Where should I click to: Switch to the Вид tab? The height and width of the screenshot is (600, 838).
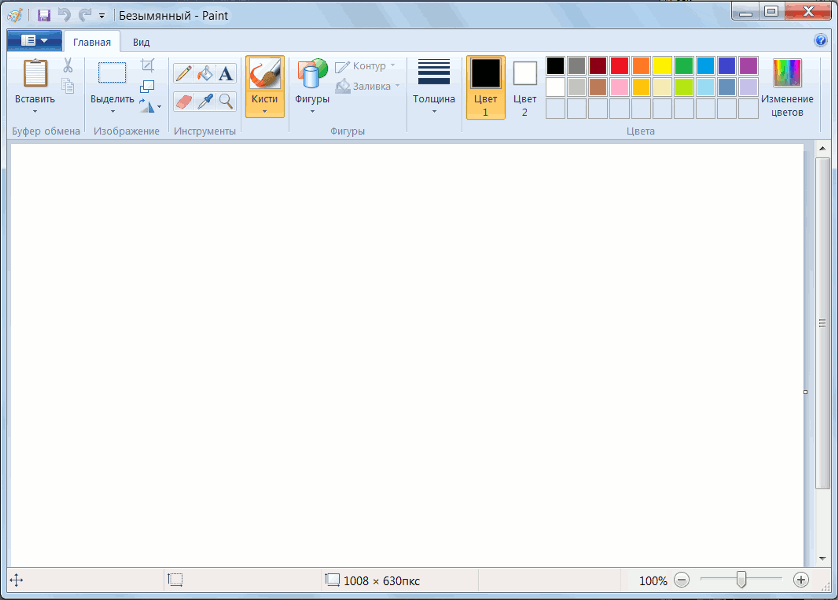click(142, 42)
